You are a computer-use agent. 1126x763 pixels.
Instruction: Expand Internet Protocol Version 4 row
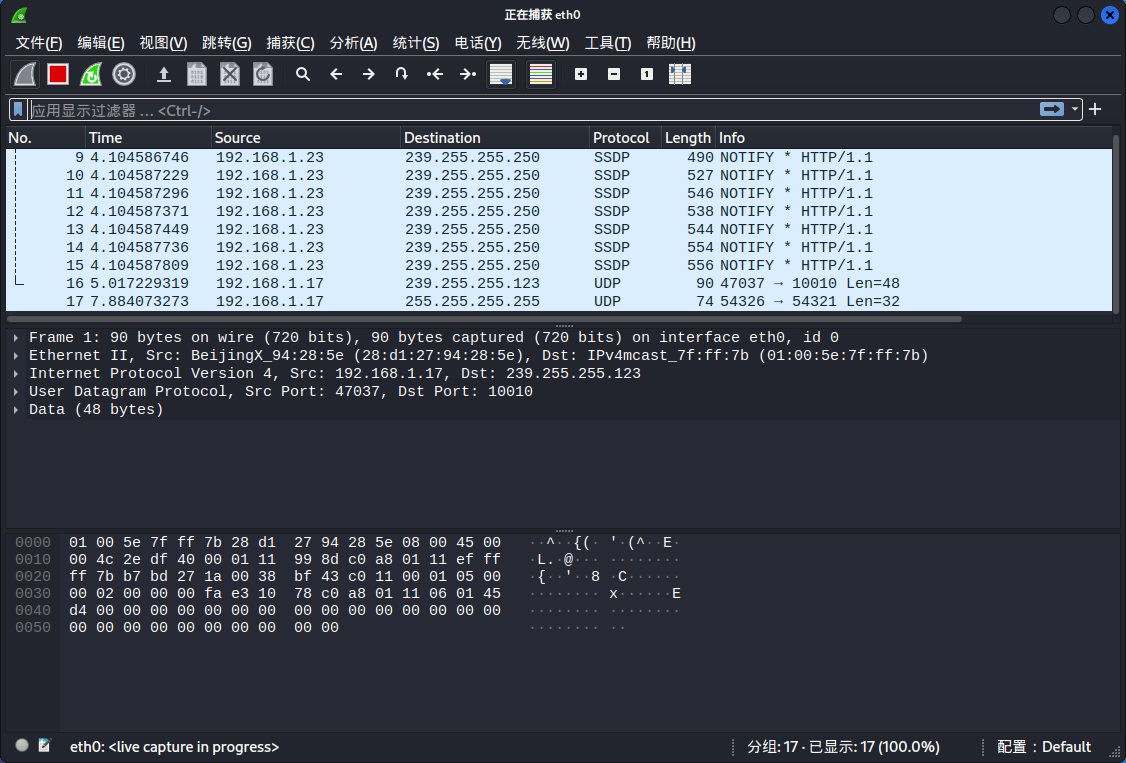tap(16, 373)
